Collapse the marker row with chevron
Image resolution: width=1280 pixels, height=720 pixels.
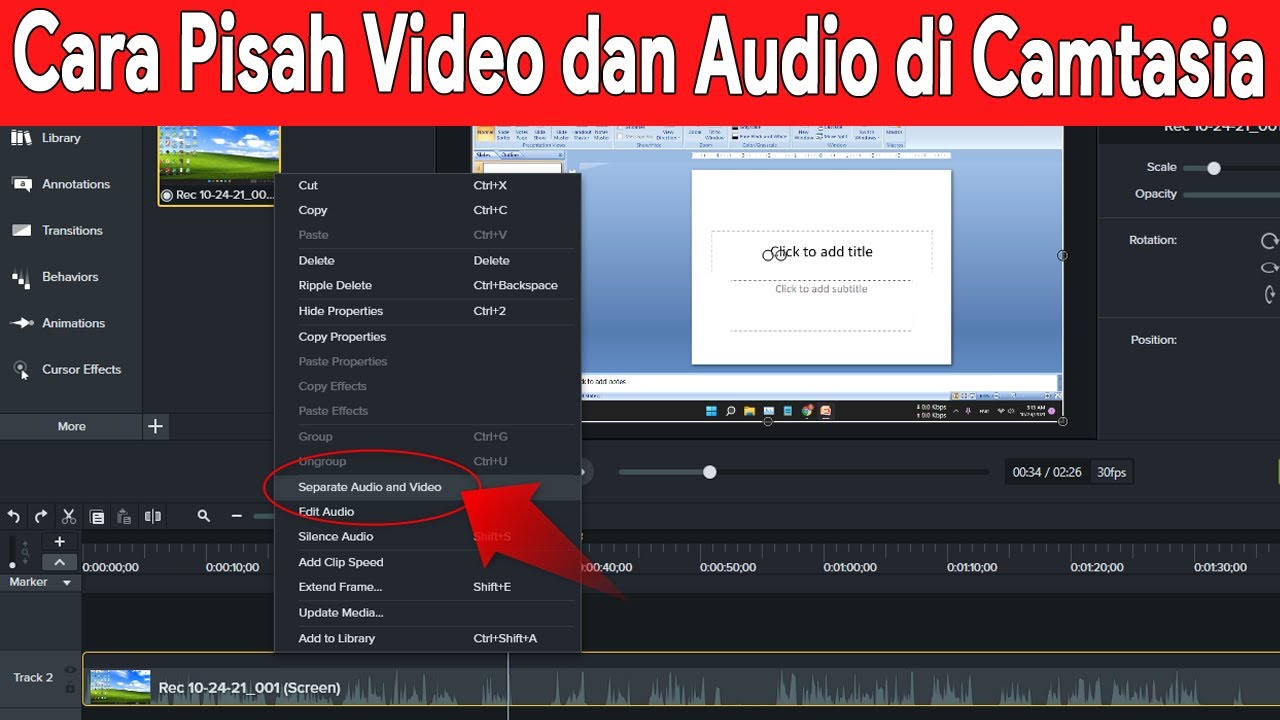[x=59, y=562]
